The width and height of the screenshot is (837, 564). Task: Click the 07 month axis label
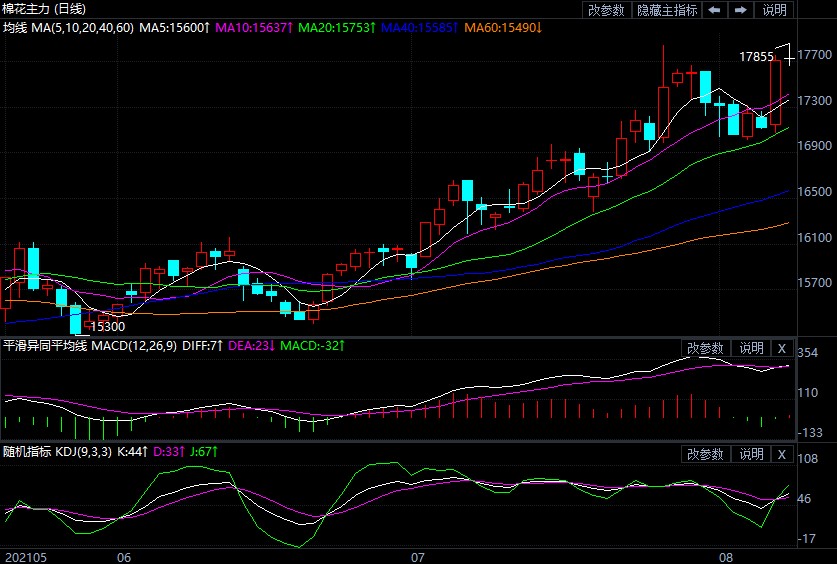pyautogui.click(x=417, y=558)
